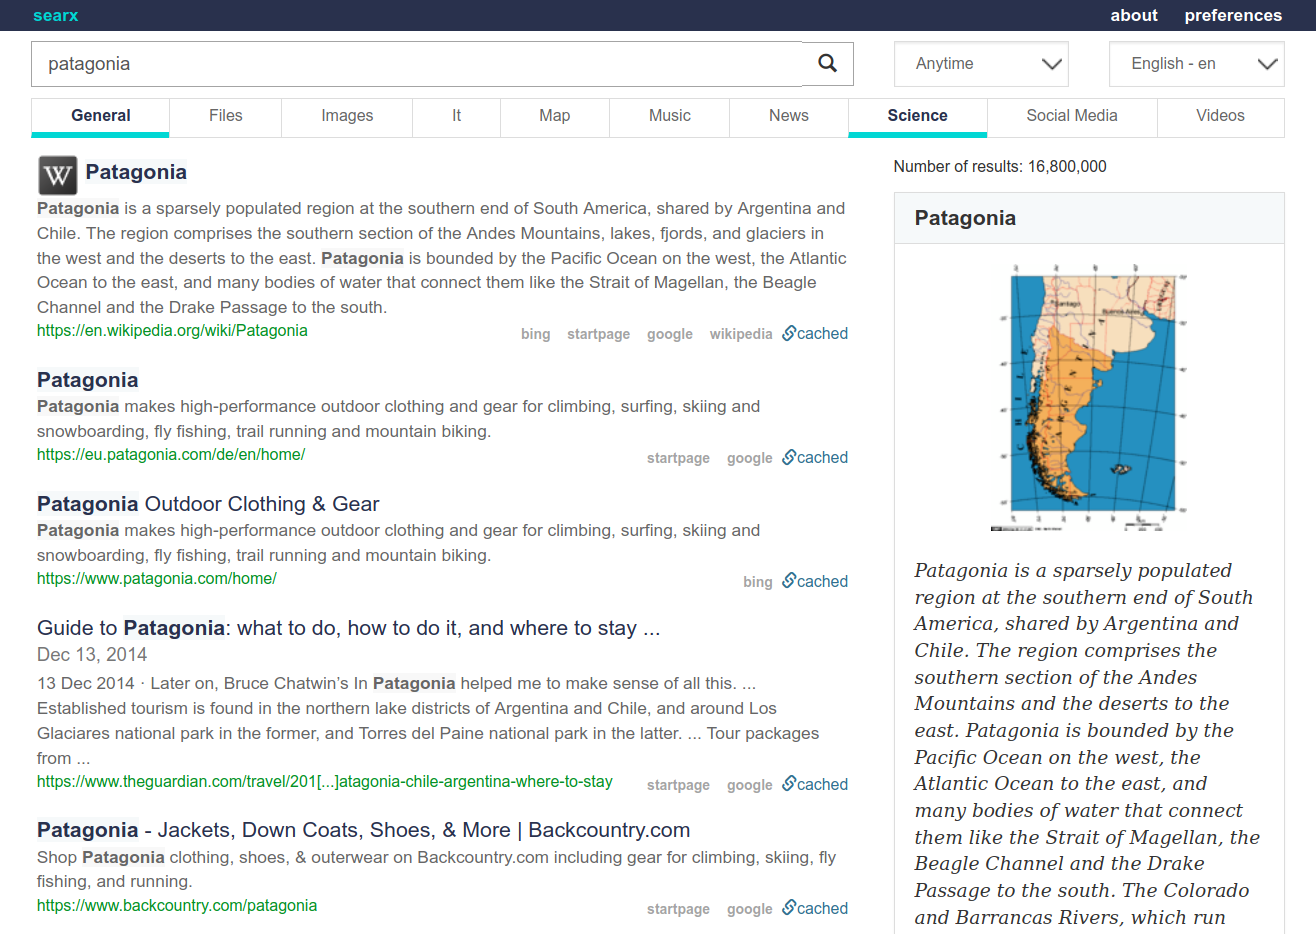Open the preferences page

click(x=1233, y=15)
